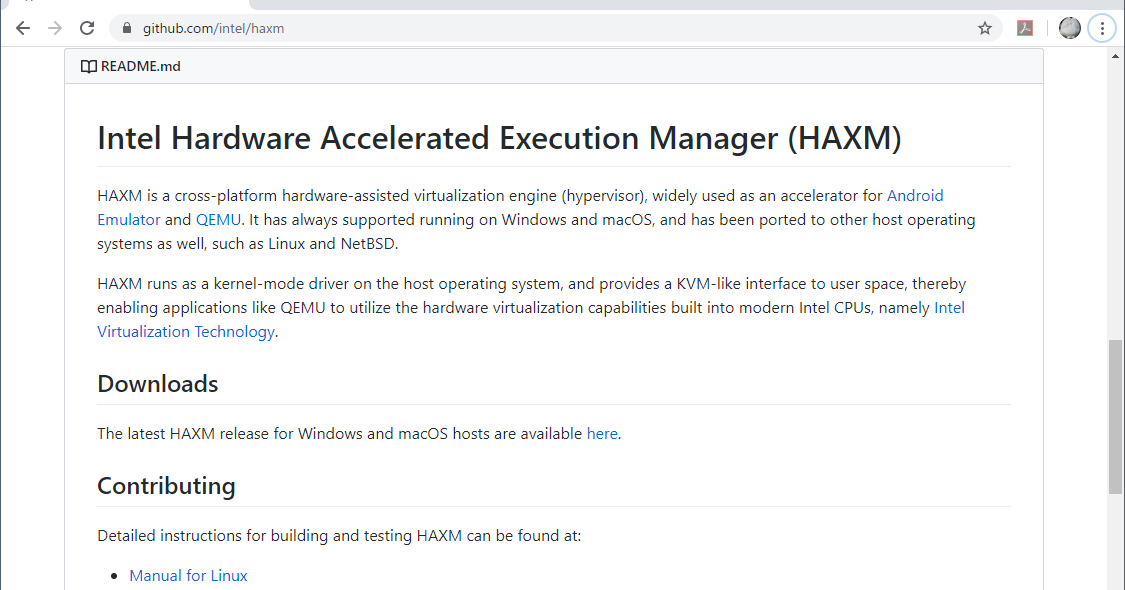
Task: Open the Android Emulator link
Action: pos(915,195)
